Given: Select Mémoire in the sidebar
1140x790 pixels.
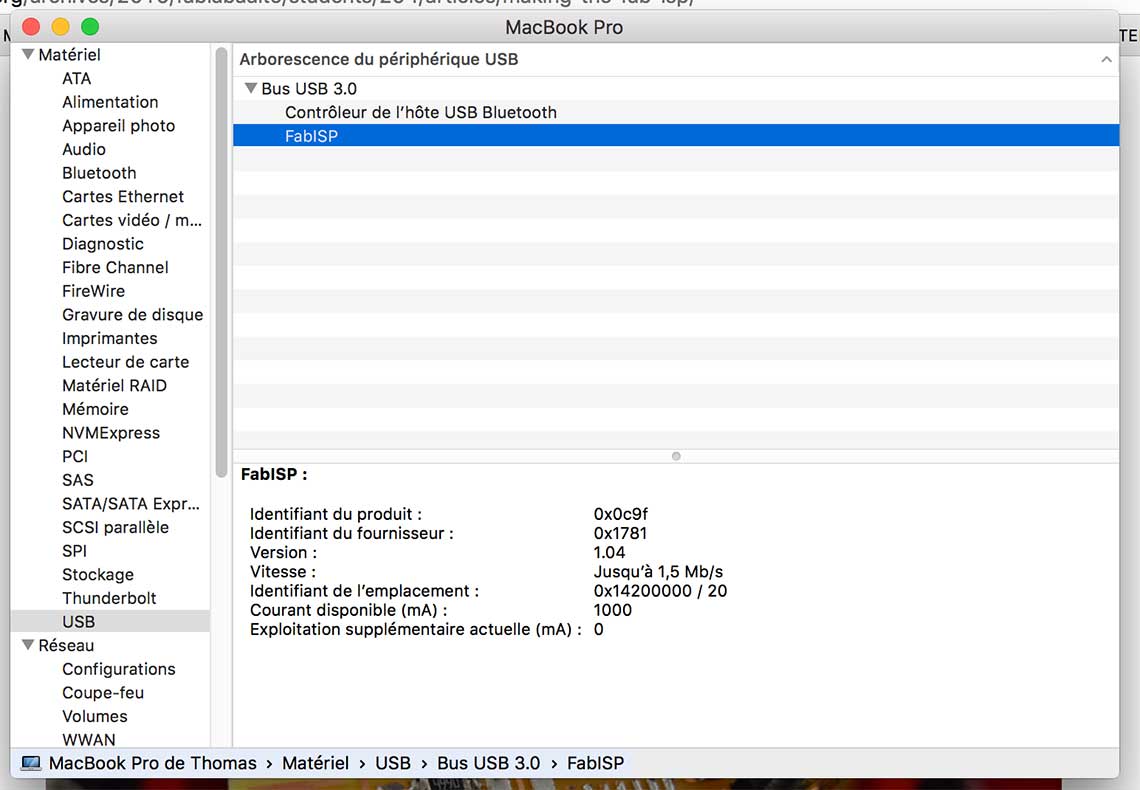Looking at the screenshot, I should click(x=95, y=409).
